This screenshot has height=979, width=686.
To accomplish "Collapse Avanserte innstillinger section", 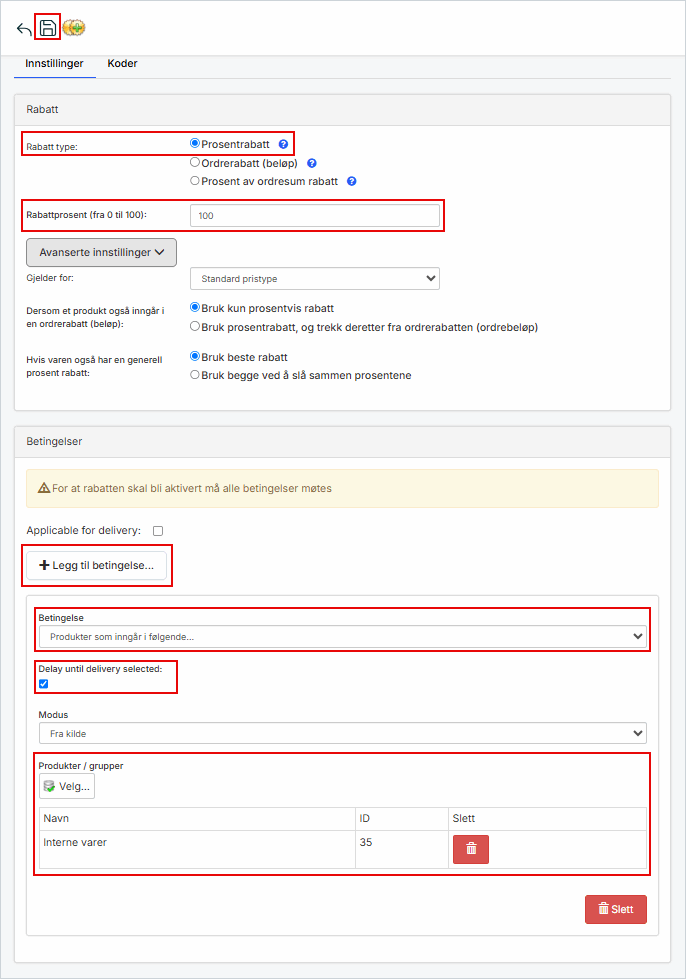I will click(x=100, y=252).
